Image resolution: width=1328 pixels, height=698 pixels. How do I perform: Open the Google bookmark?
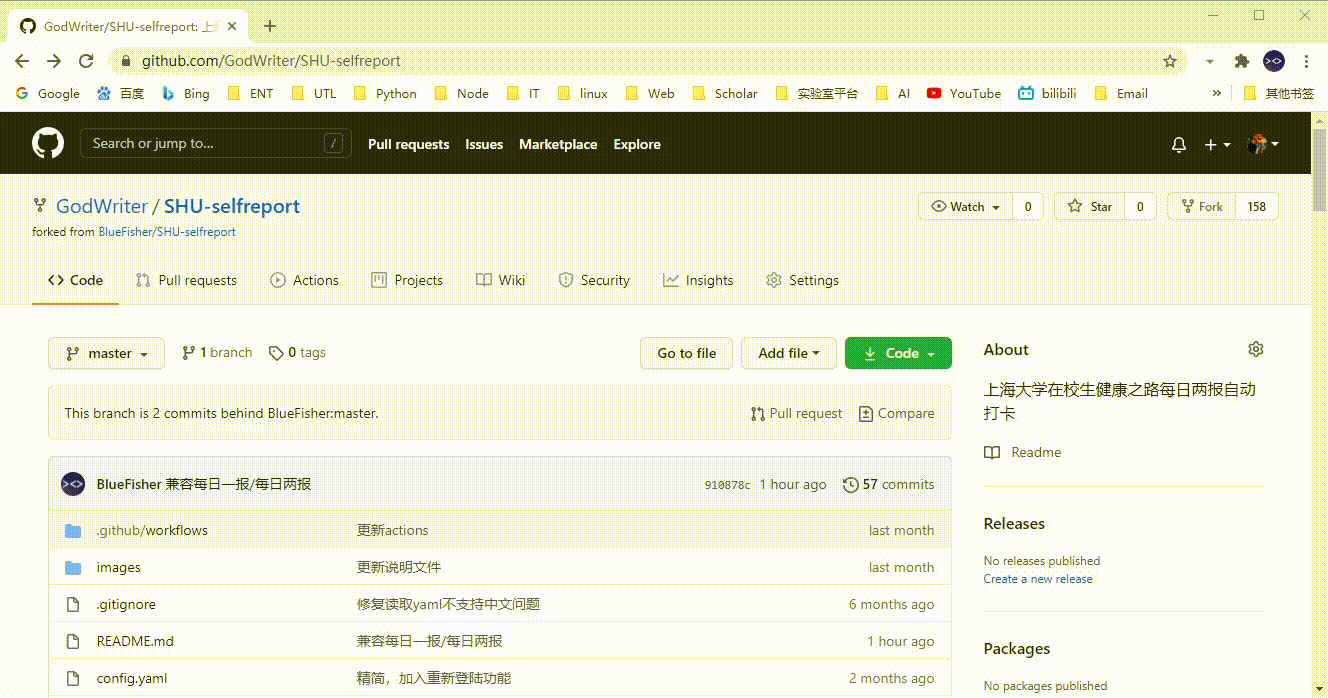(x=48, y=93)
